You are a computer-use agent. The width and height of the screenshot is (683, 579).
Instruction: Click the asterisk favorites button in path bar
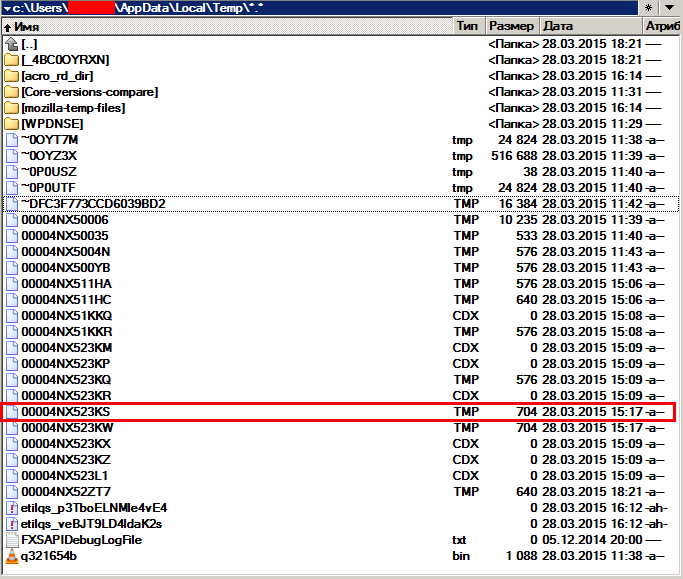click(x=649, y=7)
